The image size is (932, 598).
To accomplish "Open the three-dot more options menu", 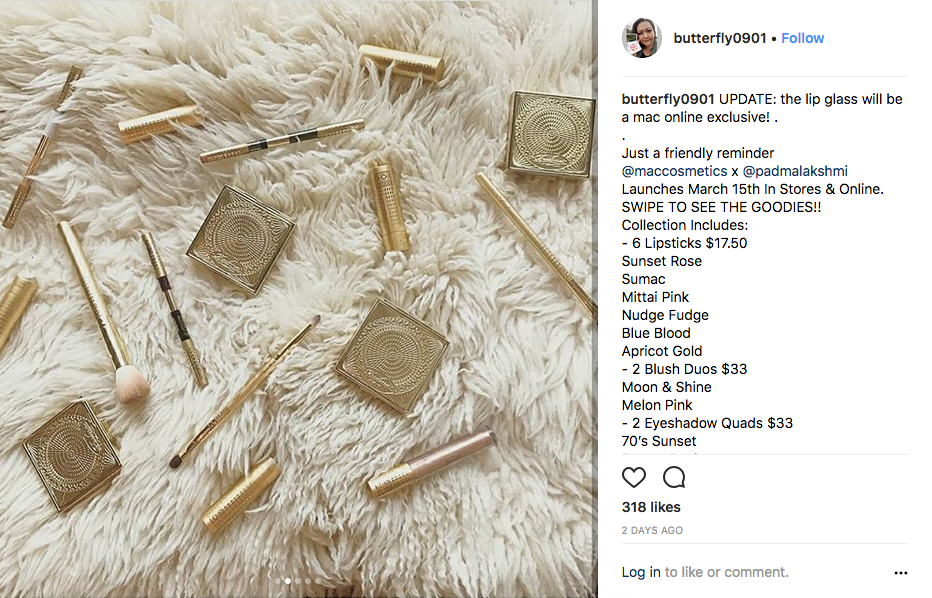I will tap(900, 573).
